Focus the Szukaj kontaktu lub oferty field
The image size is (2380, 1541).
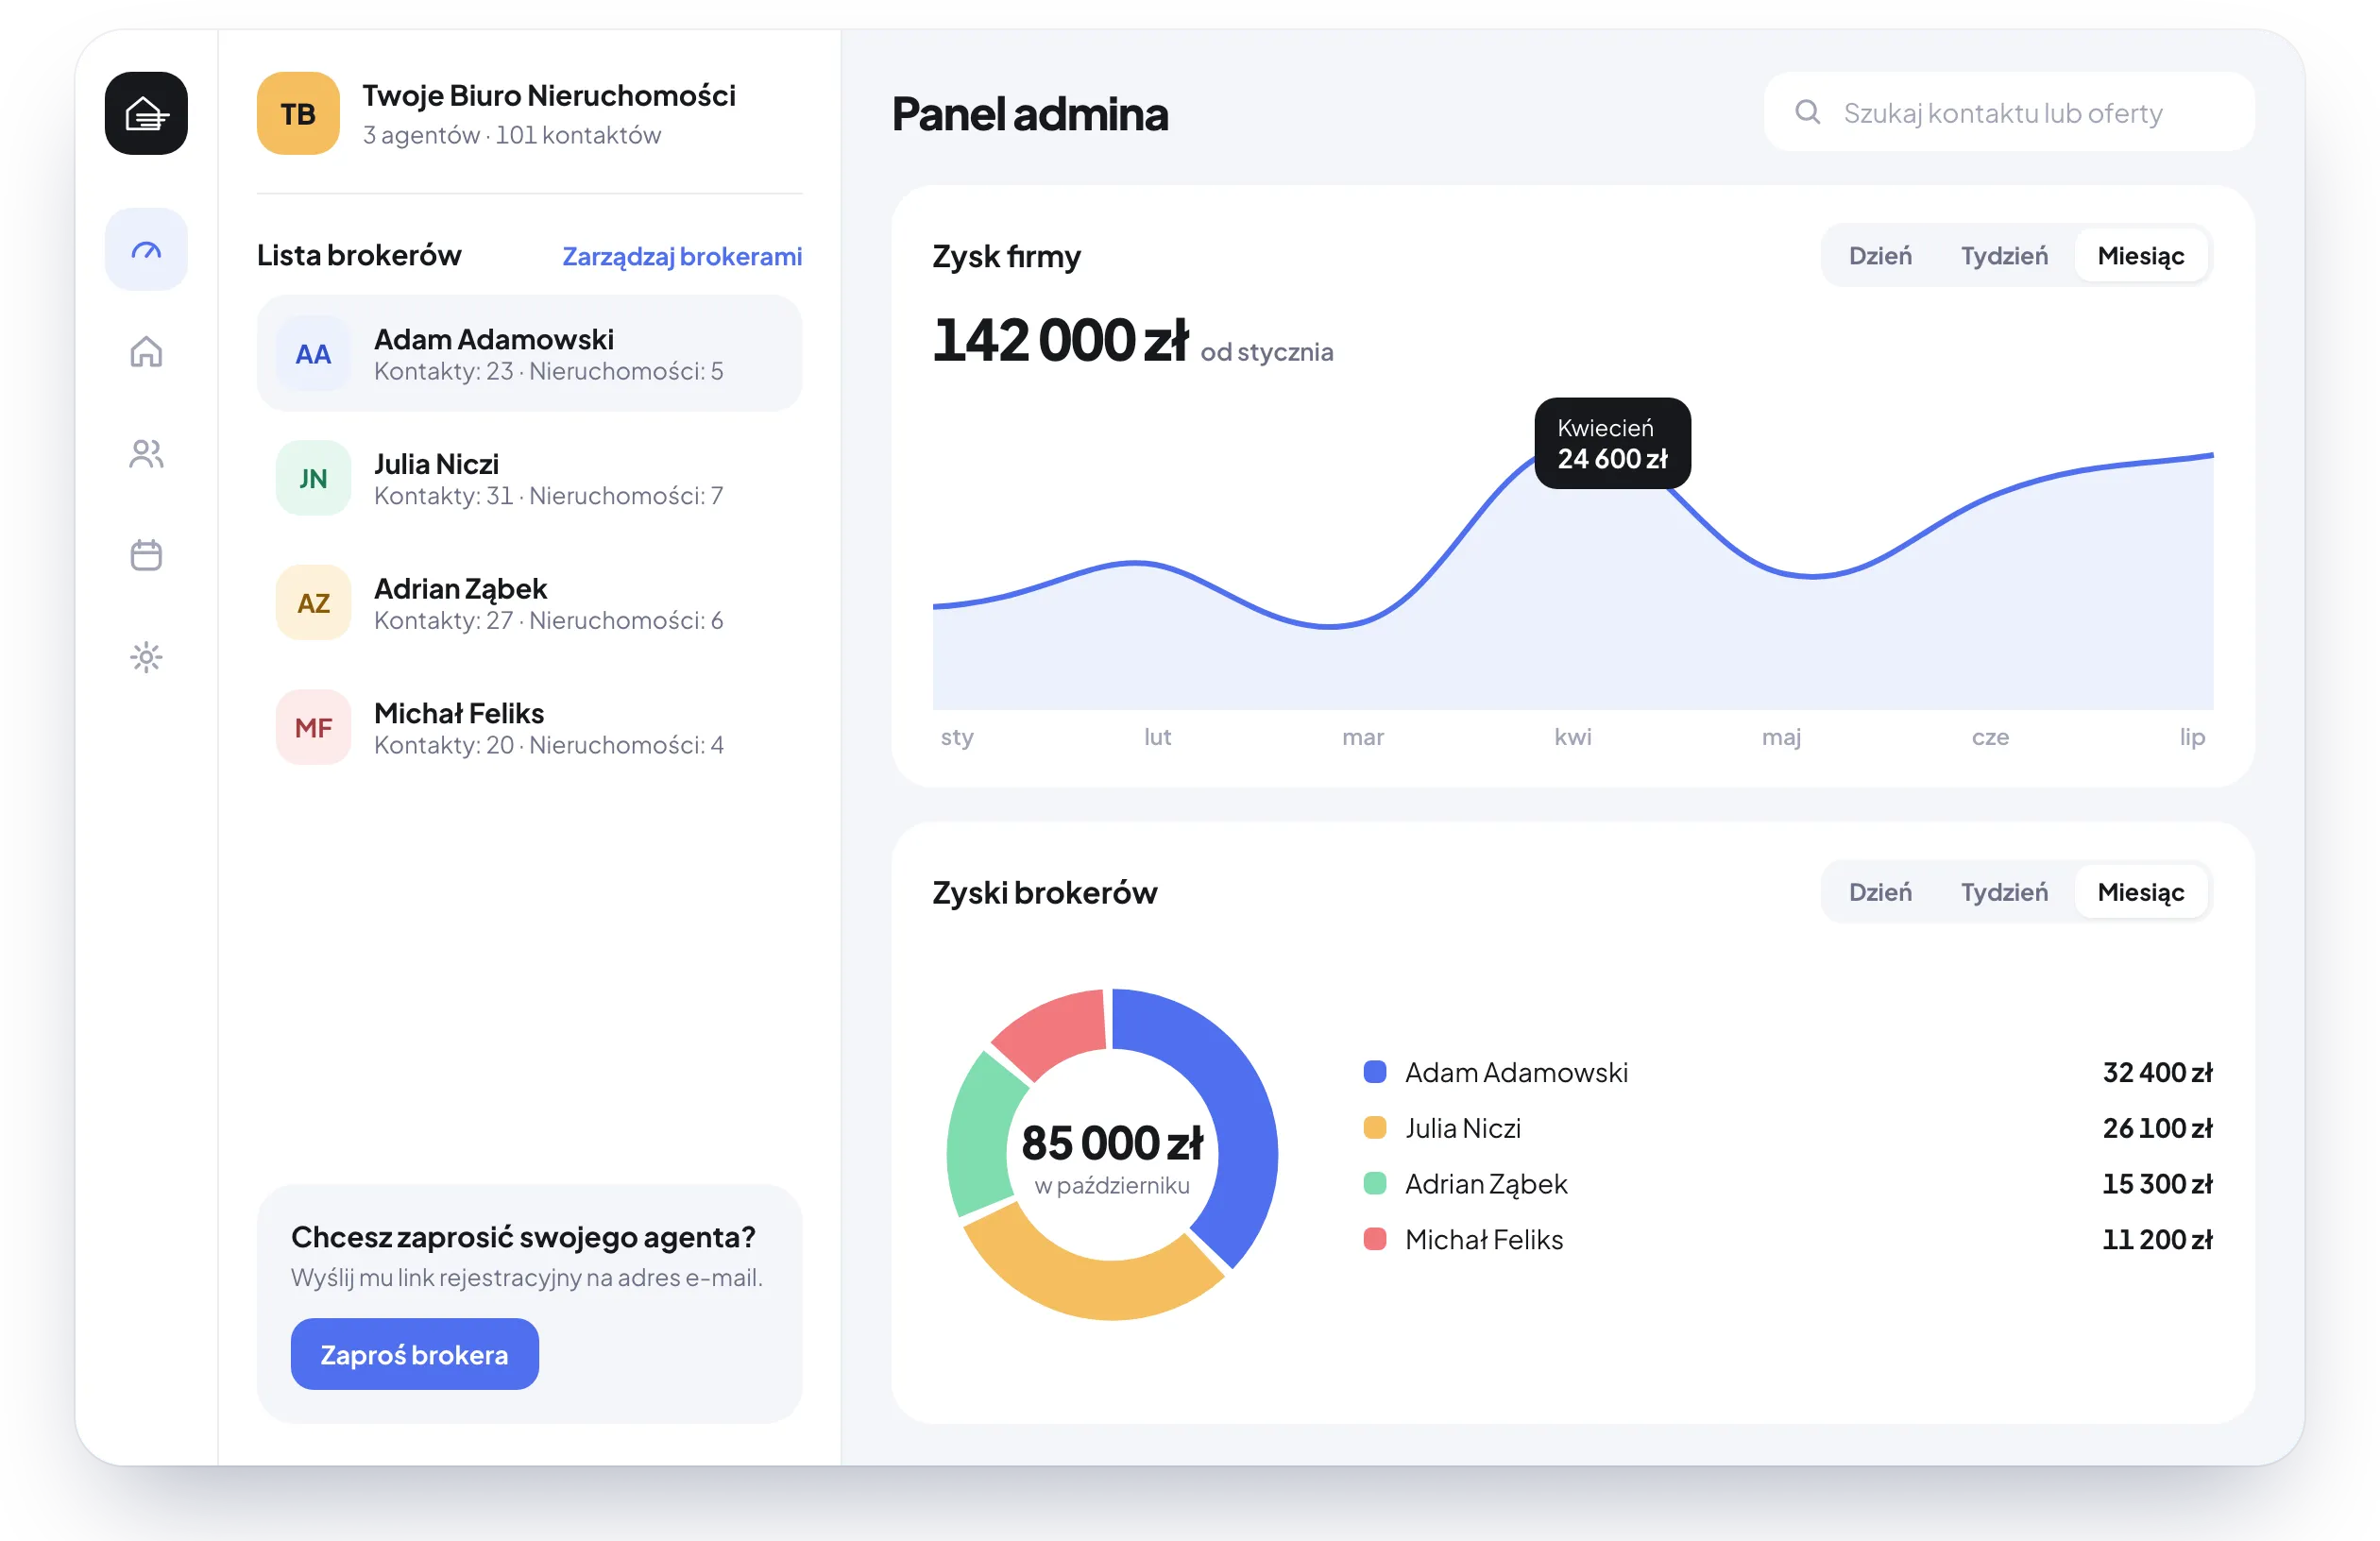tap(2008, 112)
